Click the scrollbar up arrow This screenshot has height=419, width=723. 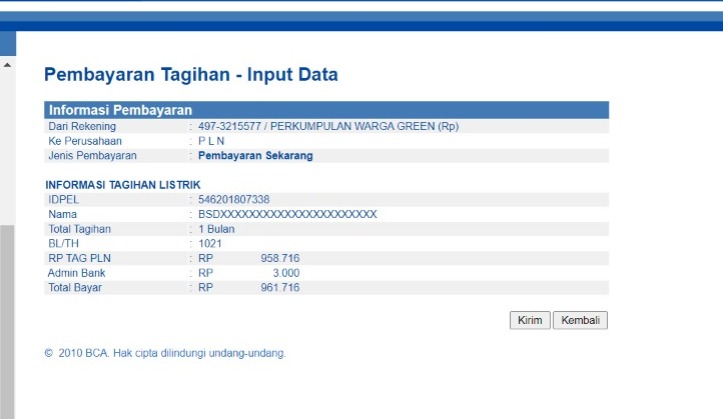point(7,65)
